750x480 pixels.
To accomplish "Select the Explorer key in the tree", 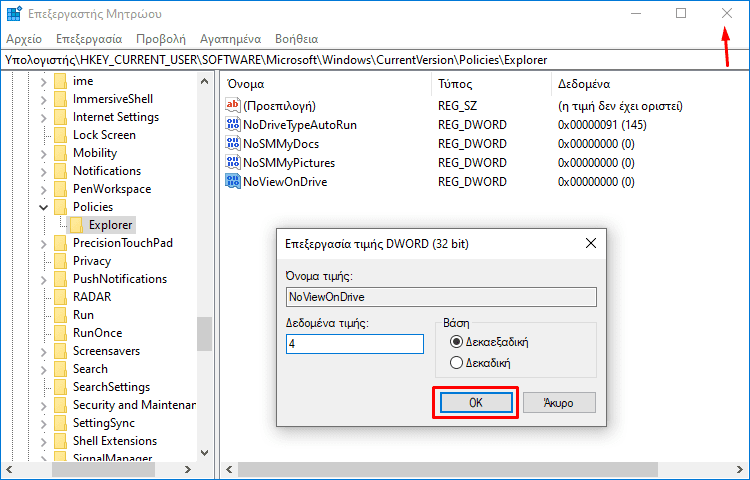I will (x=110, y=225).
